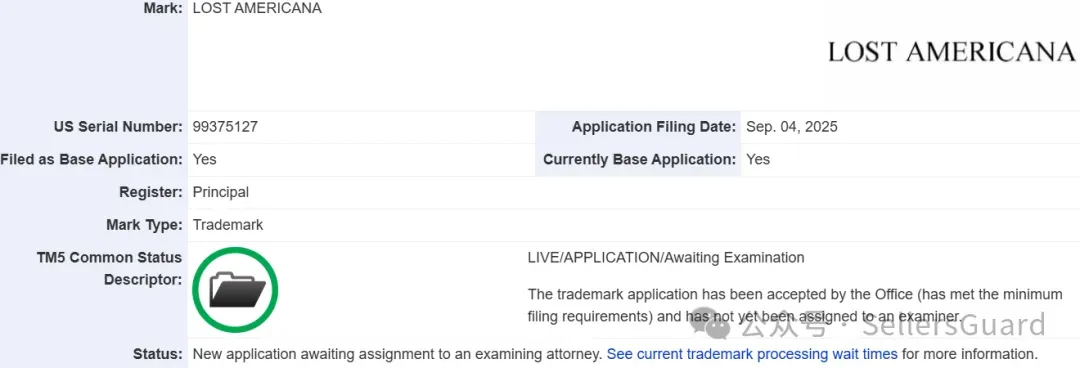Click the Filed as Base Application label
This screenshot has width=1080, height=368.
pos(92,159)
